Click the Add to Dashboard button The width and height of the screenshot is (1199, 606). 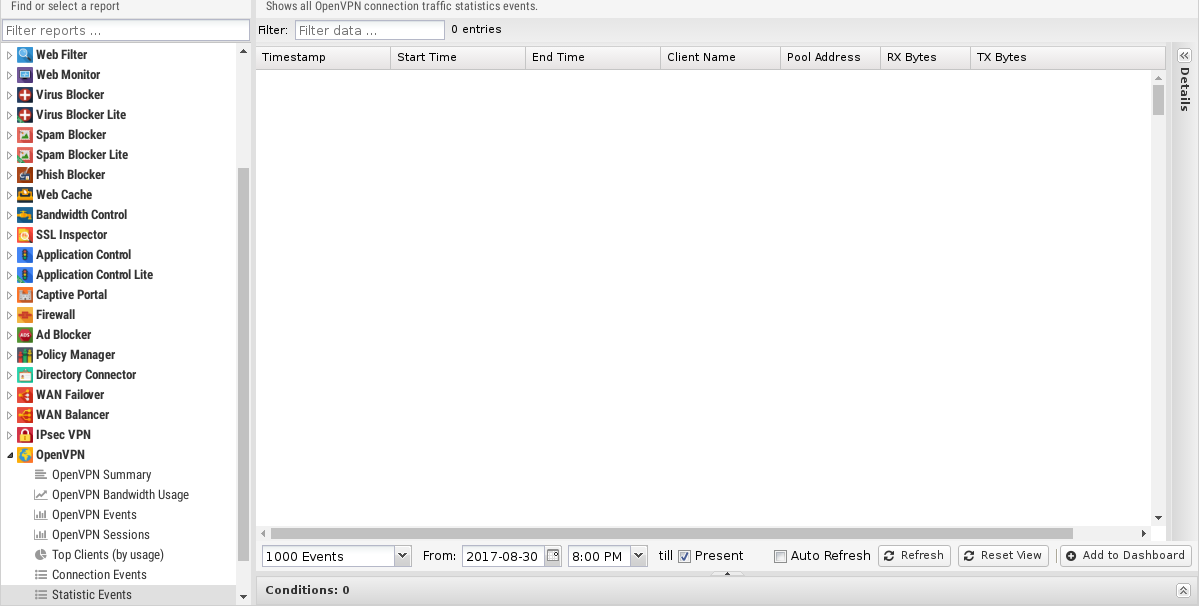tap(1126, 556)
